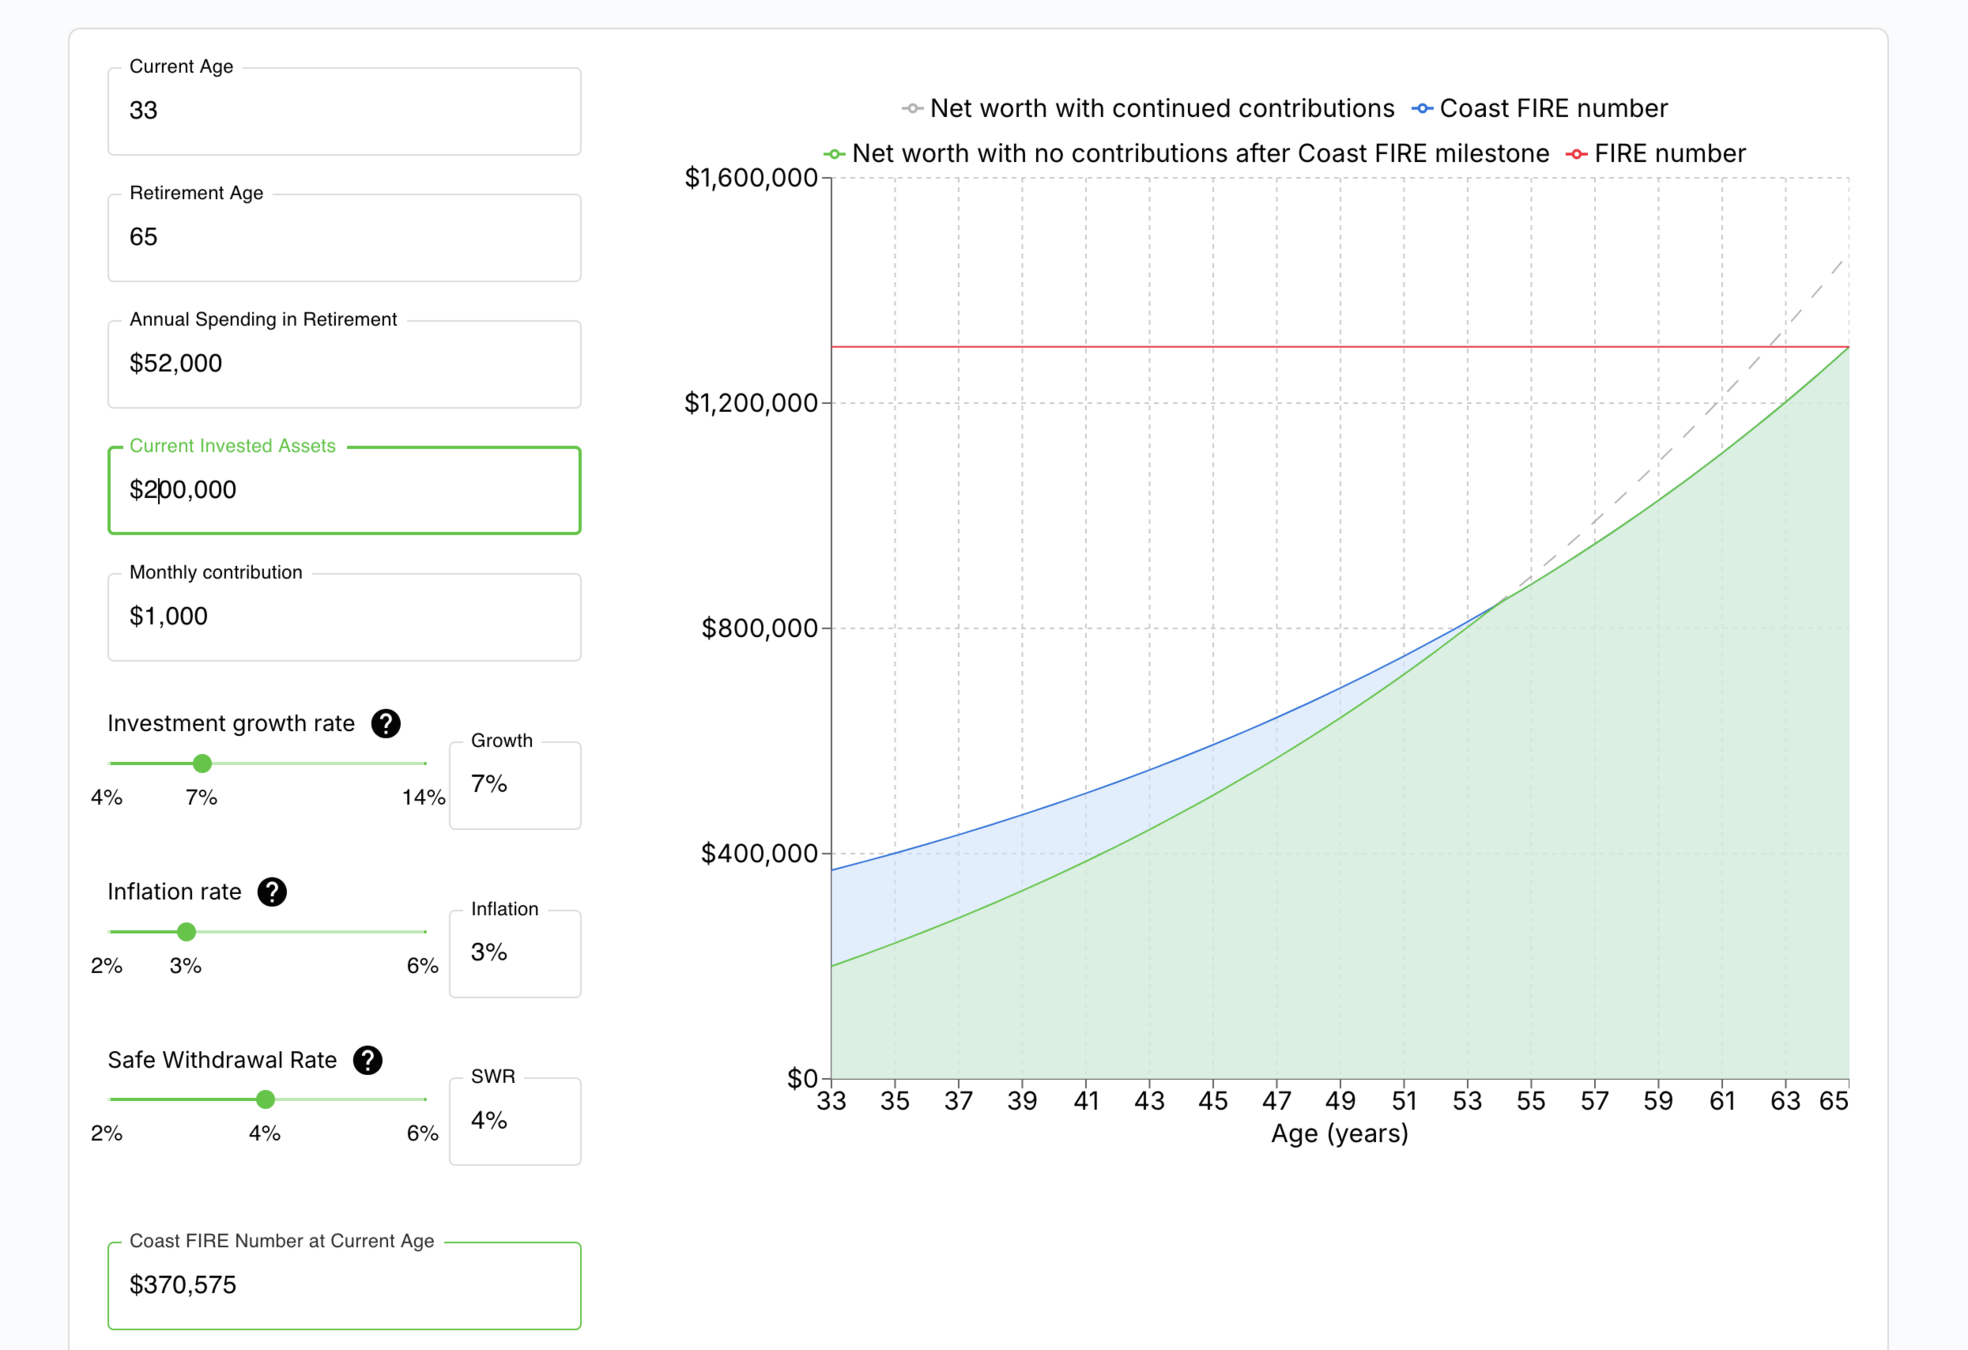Image resolution: width=1968 pixels, height=1350 pixels.
Task: Click Inflation rate help question mark
Action: 272,891
